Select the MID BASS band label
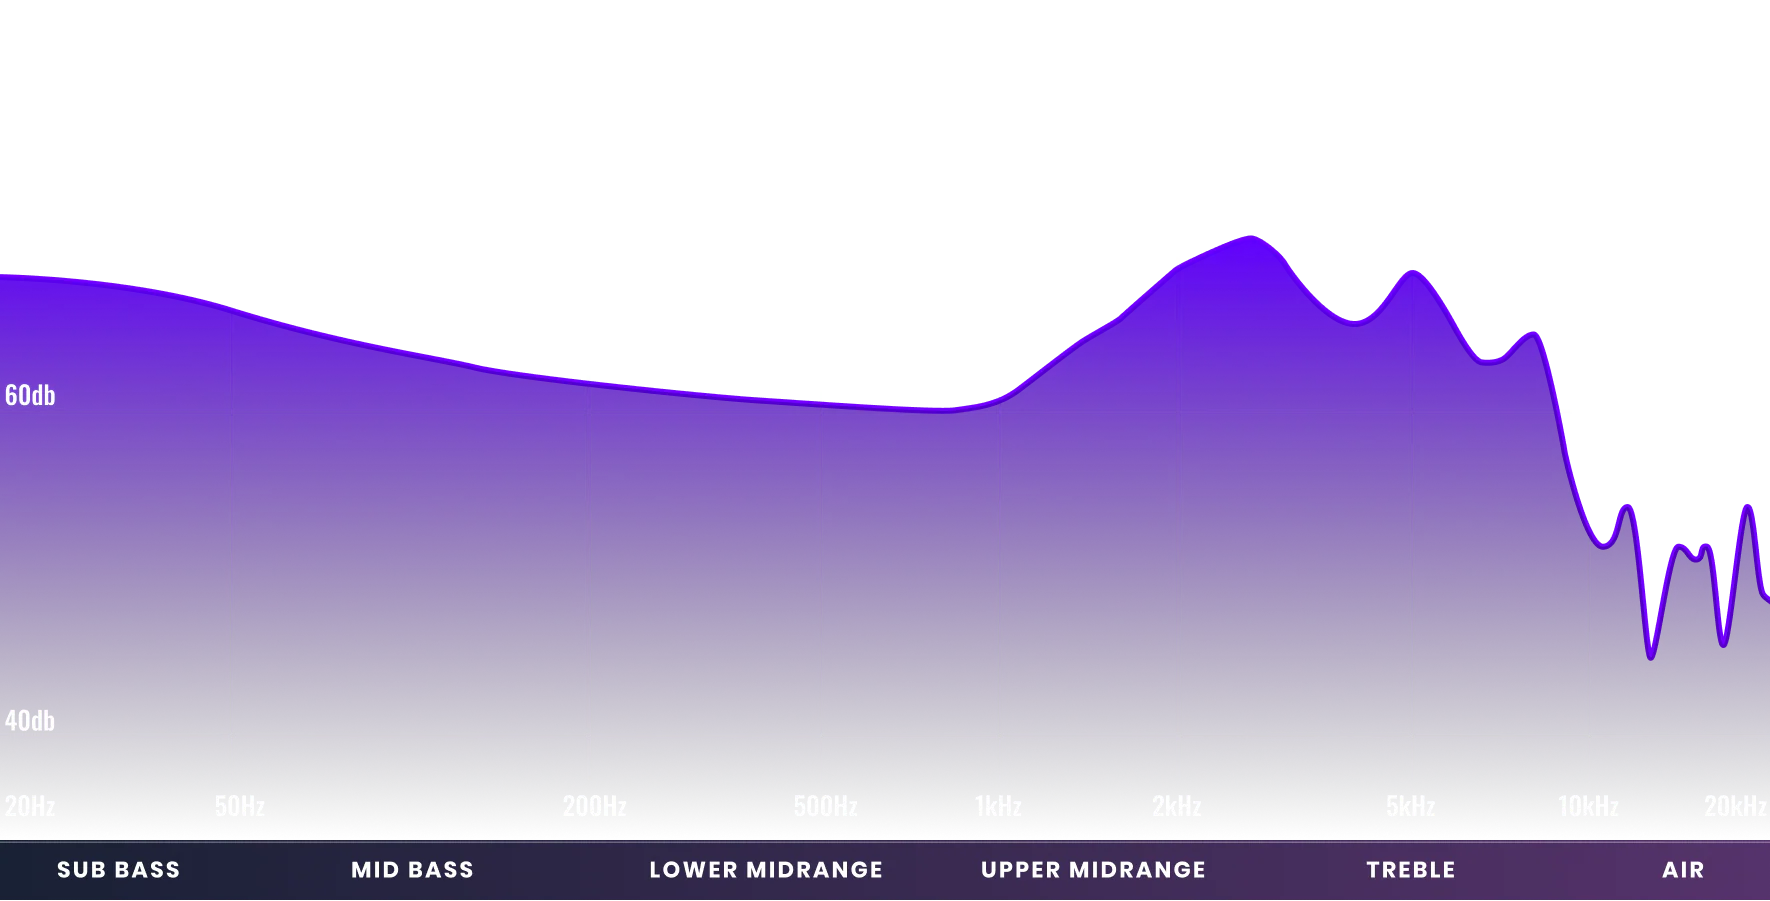 pos(411,870)
